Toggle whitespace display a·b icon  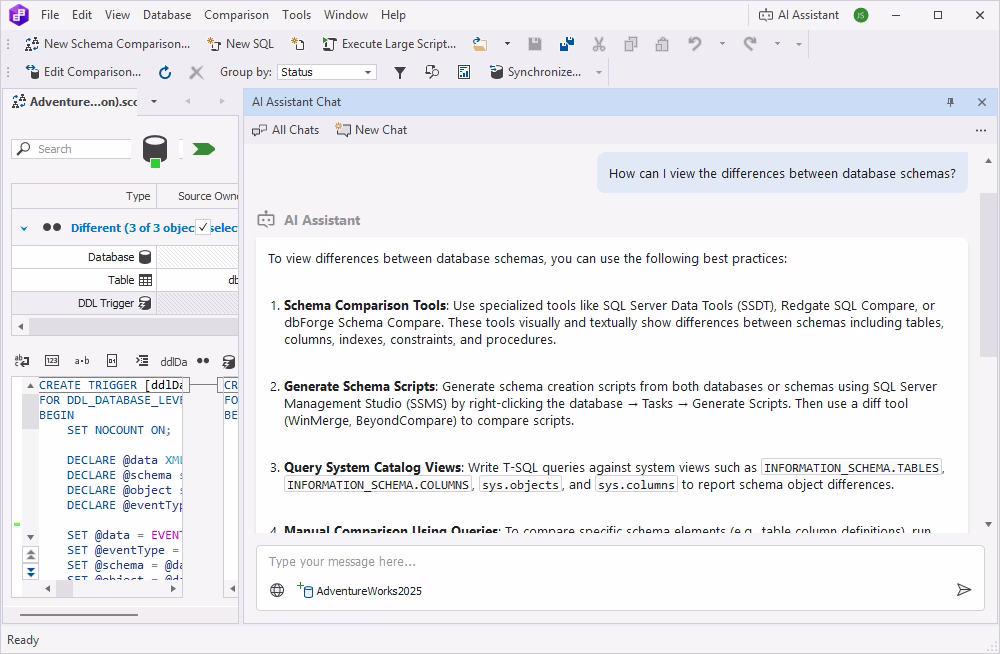[x=82, y=361]
